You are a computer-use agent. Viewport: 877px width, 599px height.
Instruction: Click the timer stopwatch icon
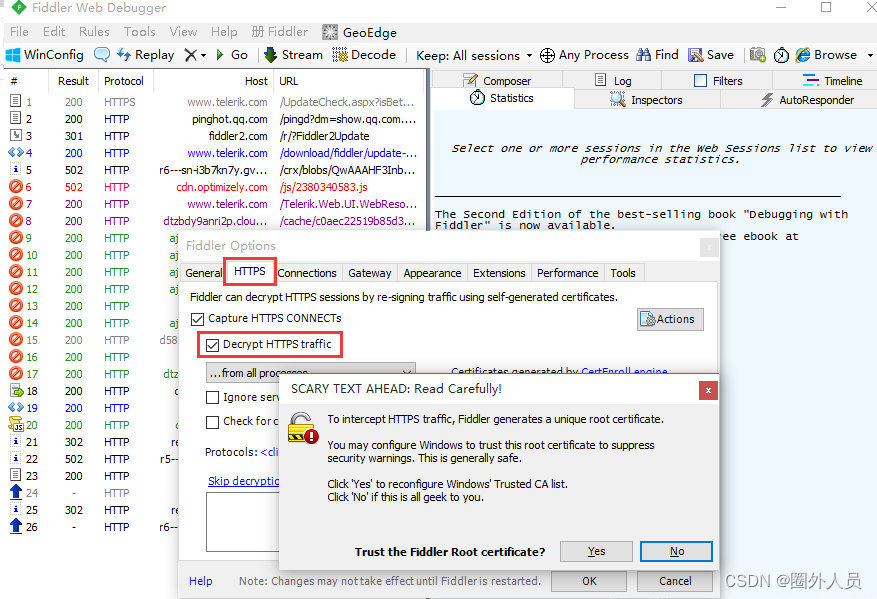[x=781, y=55]
